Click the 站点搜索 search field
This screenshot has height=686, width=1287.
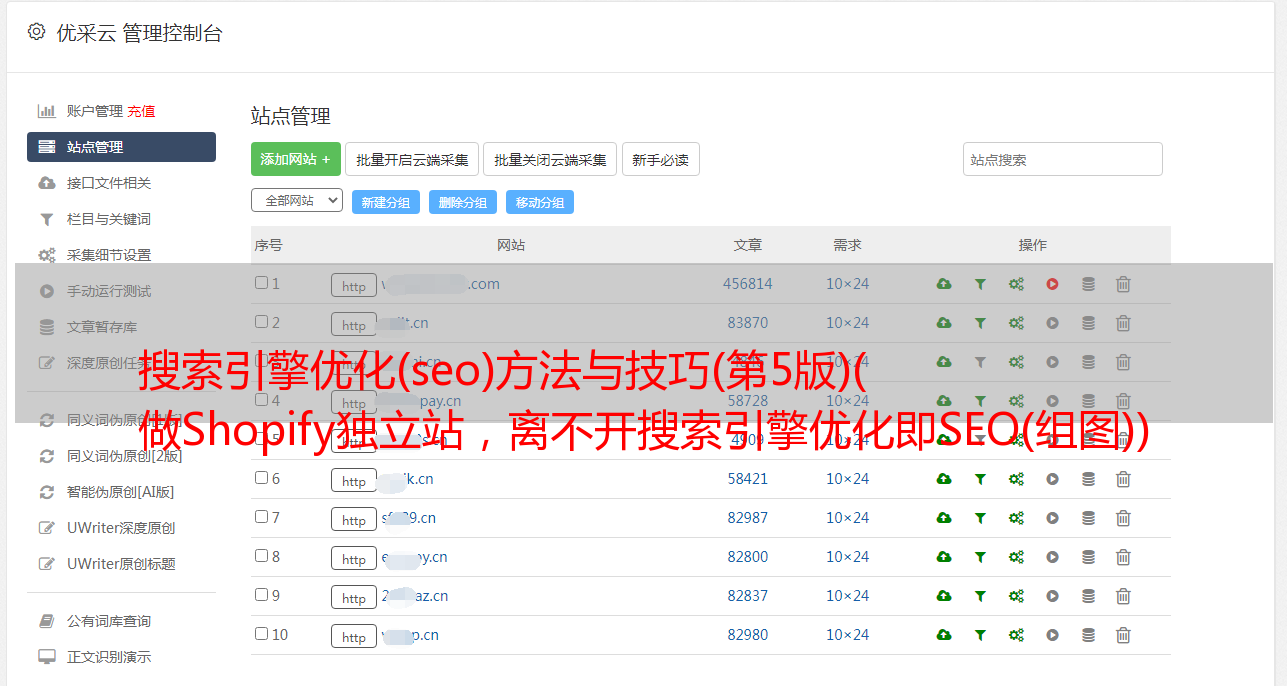click(x=1063, y=159)
